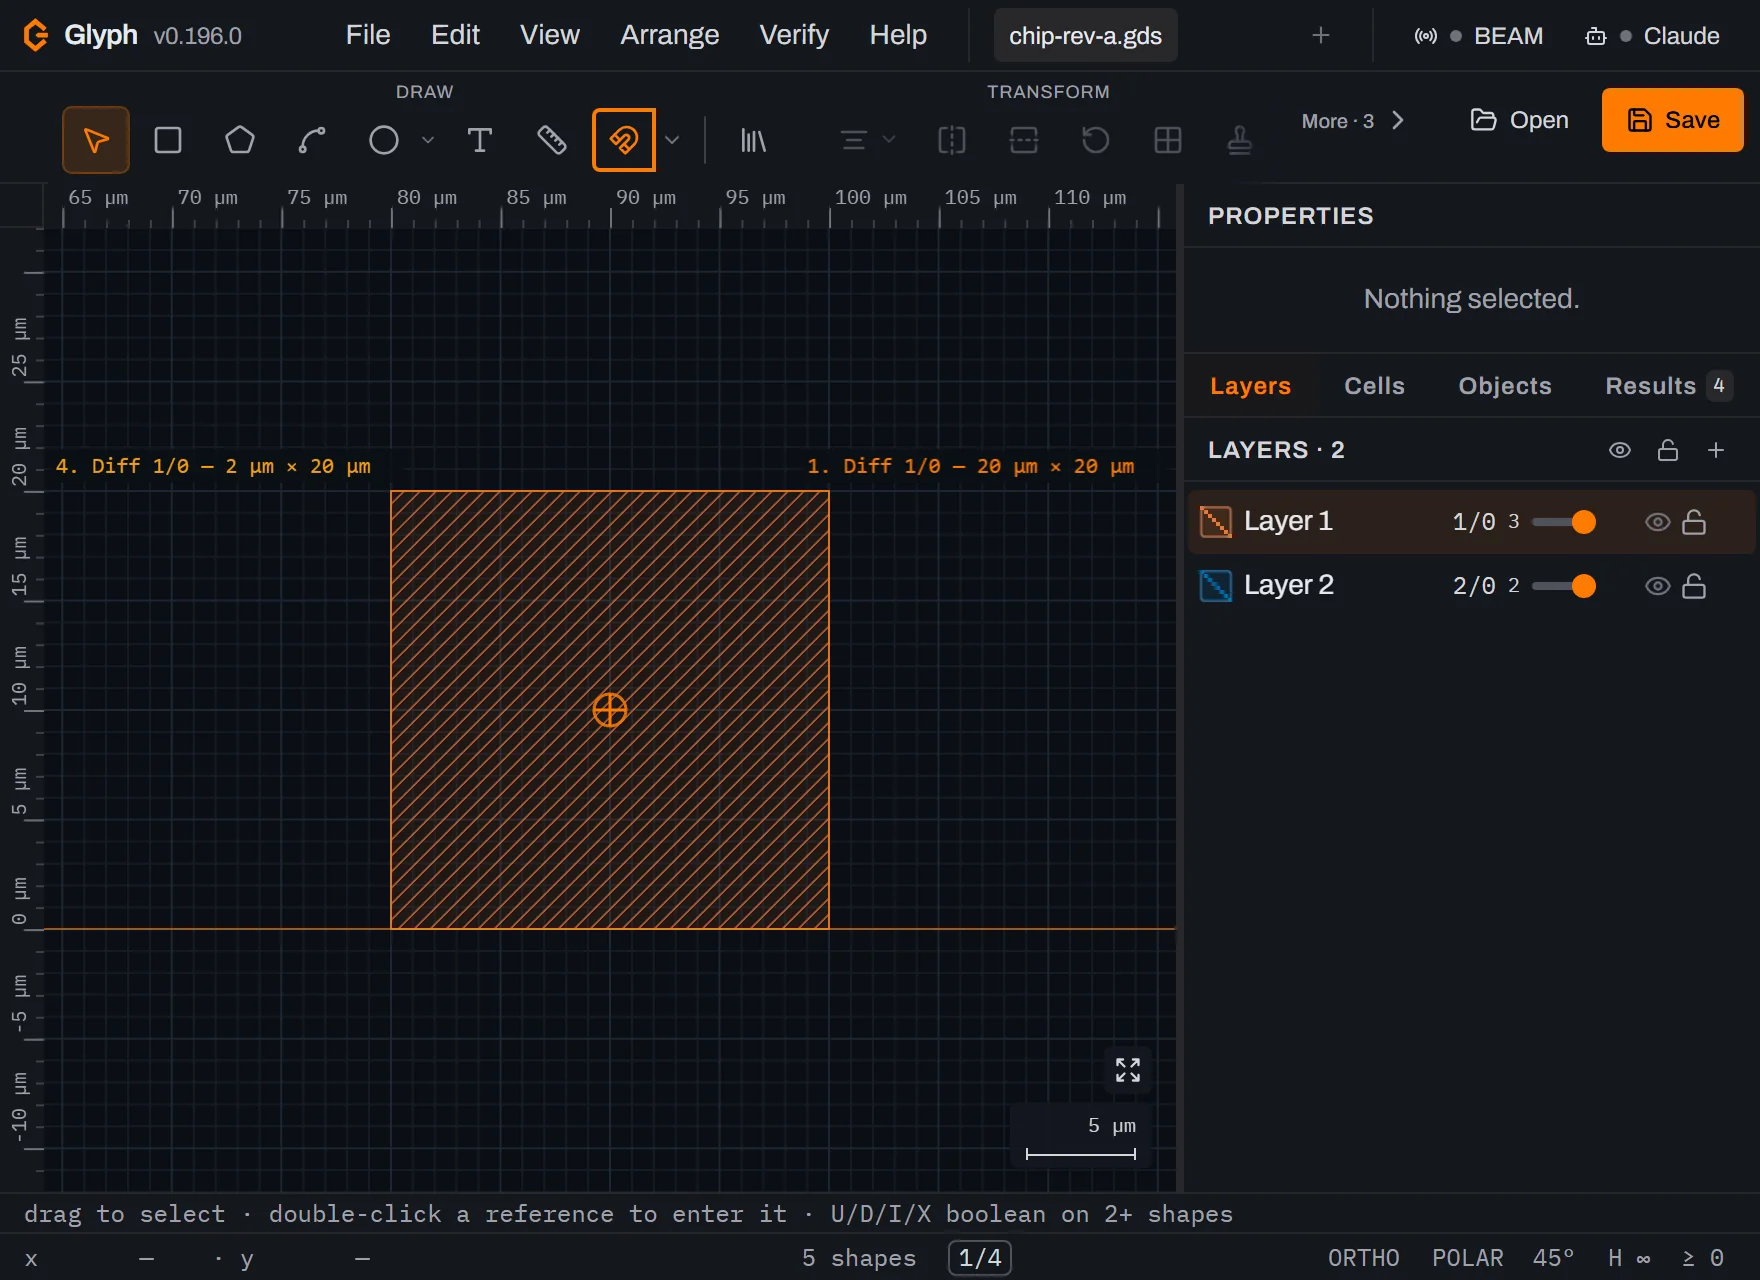Click the flip vertical transform icon
Viewport: 1760px width, 1280px height.
pyautogui.click(x=1024, y=140)
